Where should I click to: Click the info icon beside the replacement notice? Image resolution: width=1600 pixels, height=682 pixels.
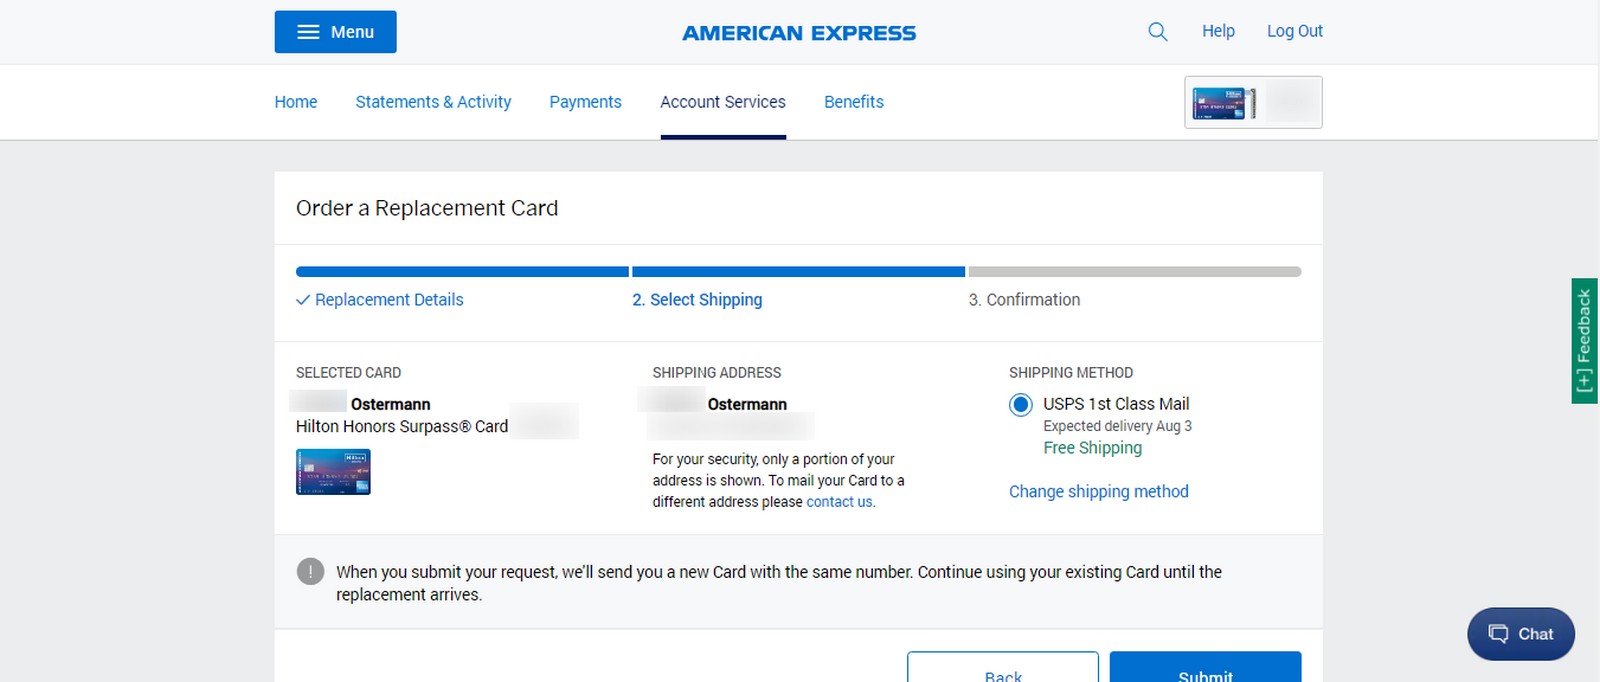(x=310, y=571)
